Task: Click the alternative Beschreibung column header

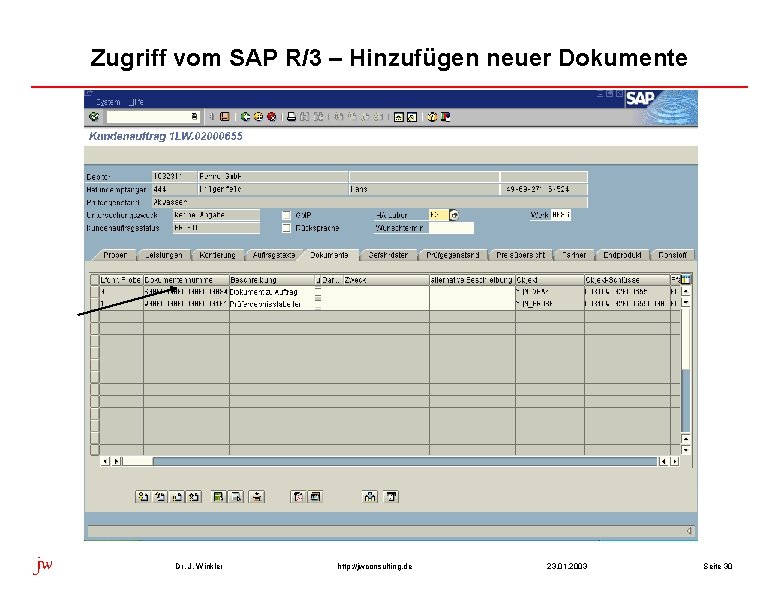Action: pyautogui.click(x=472, y=280)
